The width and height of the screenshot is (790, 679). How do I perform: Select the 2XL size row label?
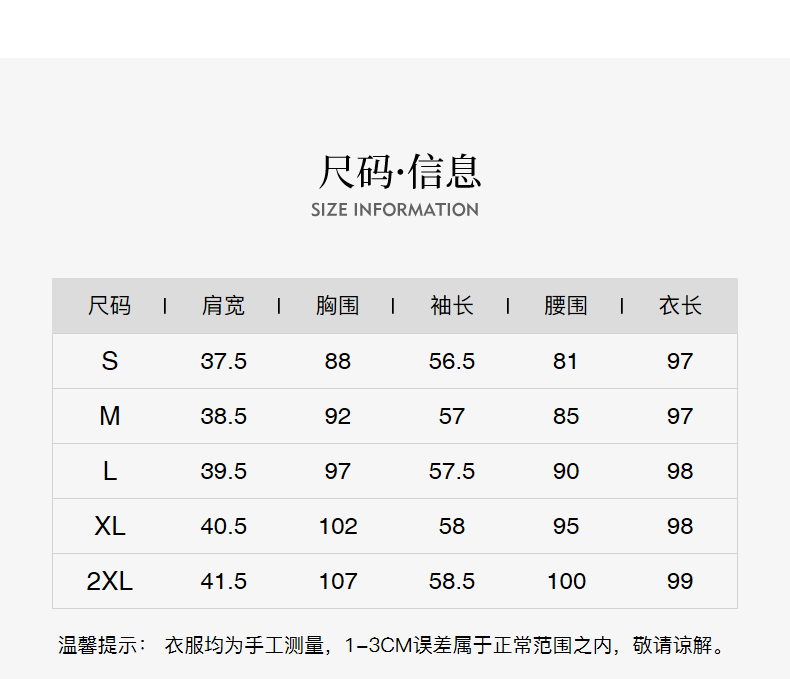109,581
